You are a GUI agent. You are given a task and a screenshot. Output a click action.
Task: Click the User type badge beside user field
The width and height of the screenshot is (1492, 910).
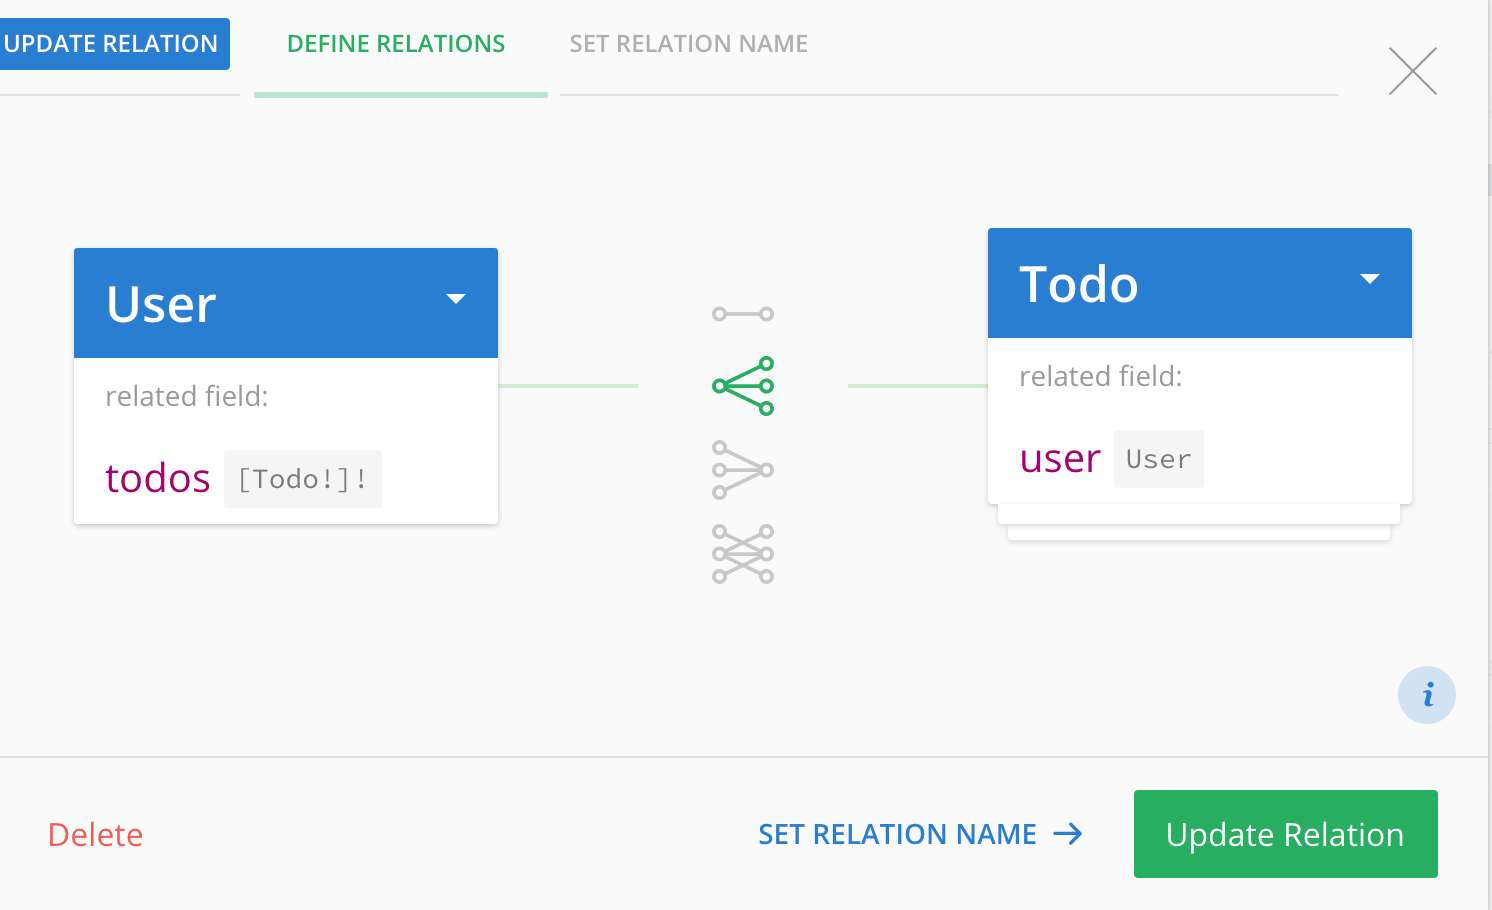click(x=1158, y=458)
